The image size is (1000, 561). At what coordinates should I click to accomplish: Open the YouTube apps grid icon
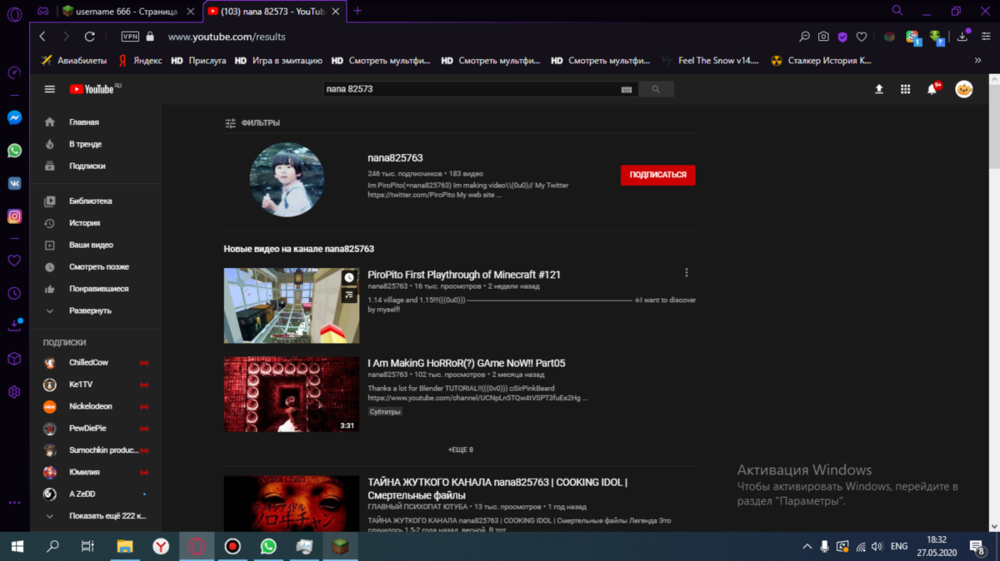tap(905, 89)
